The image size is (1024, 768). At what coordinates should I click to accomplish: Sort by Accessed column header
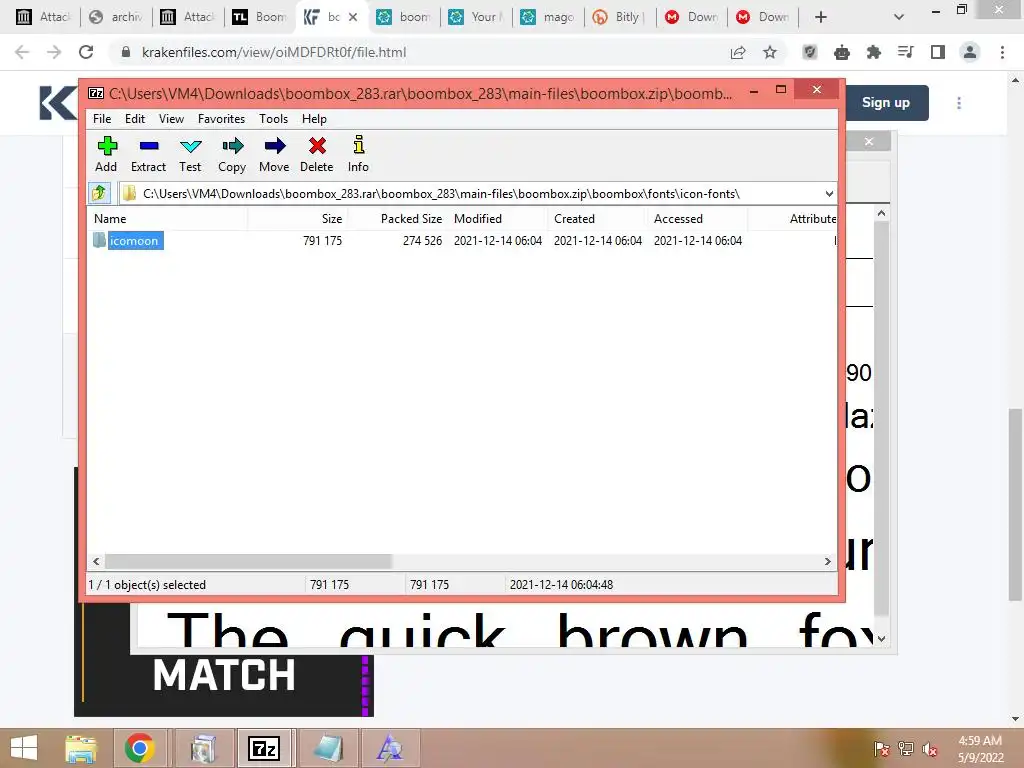point(697,219)
